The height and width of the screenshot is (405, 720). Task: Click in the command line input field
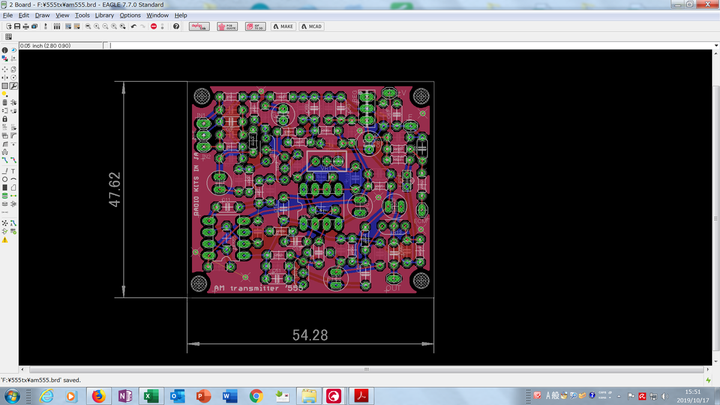pos(400,45)
